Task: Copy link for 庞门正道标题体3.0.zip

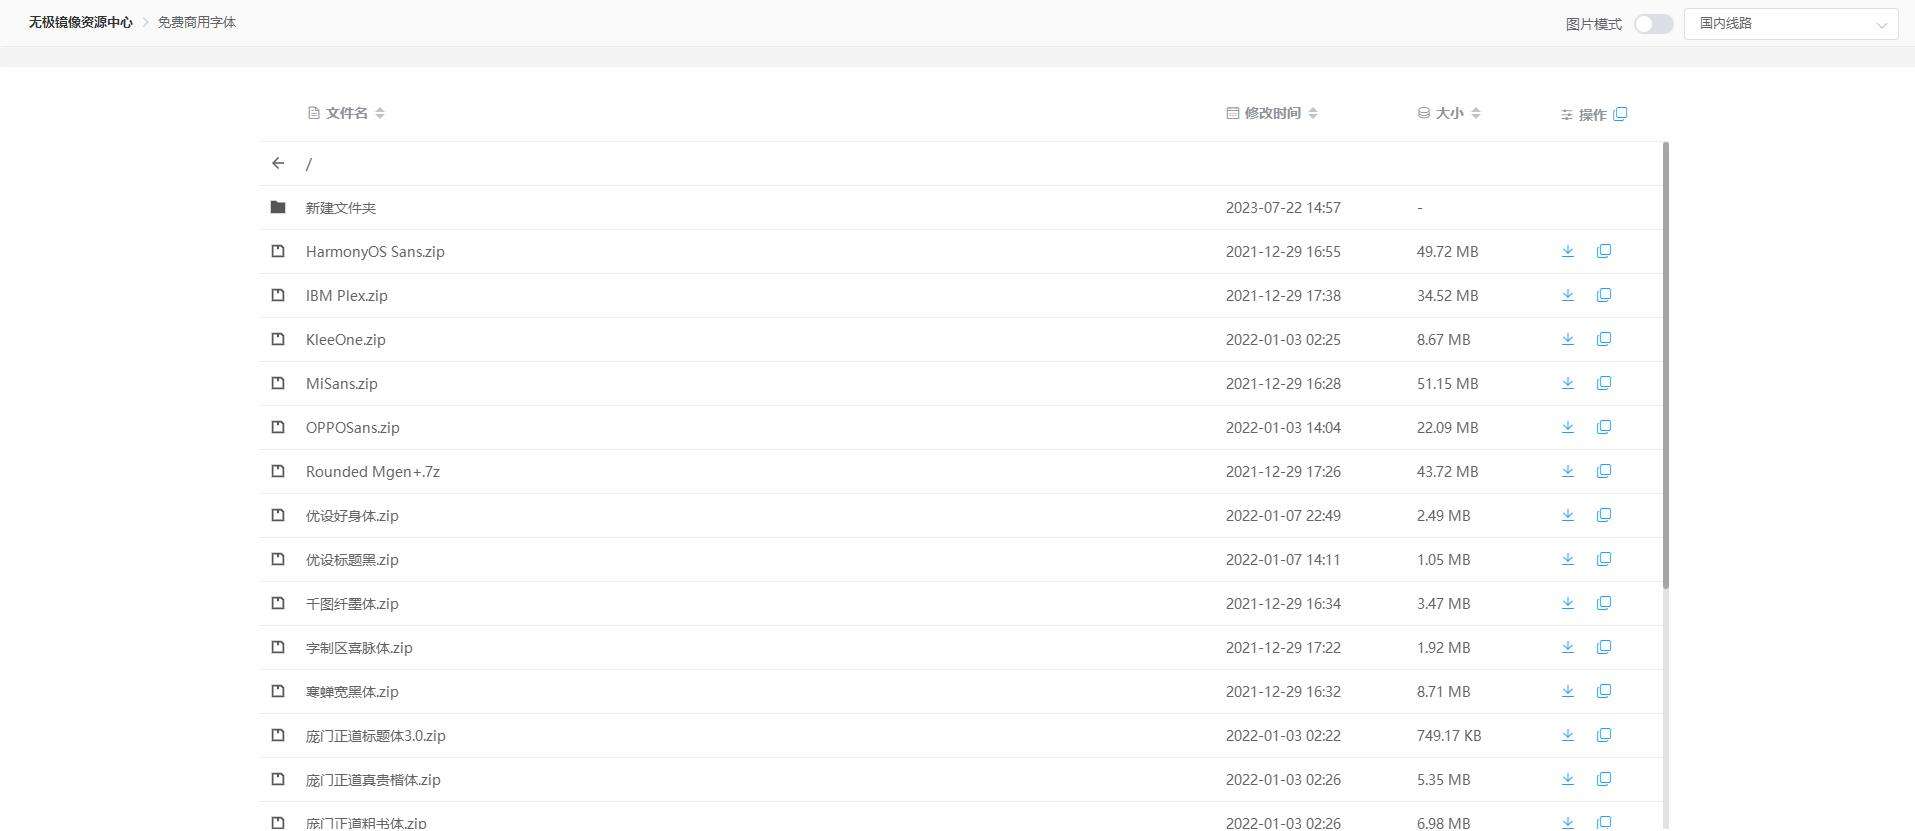Action: pos(1604,735)
